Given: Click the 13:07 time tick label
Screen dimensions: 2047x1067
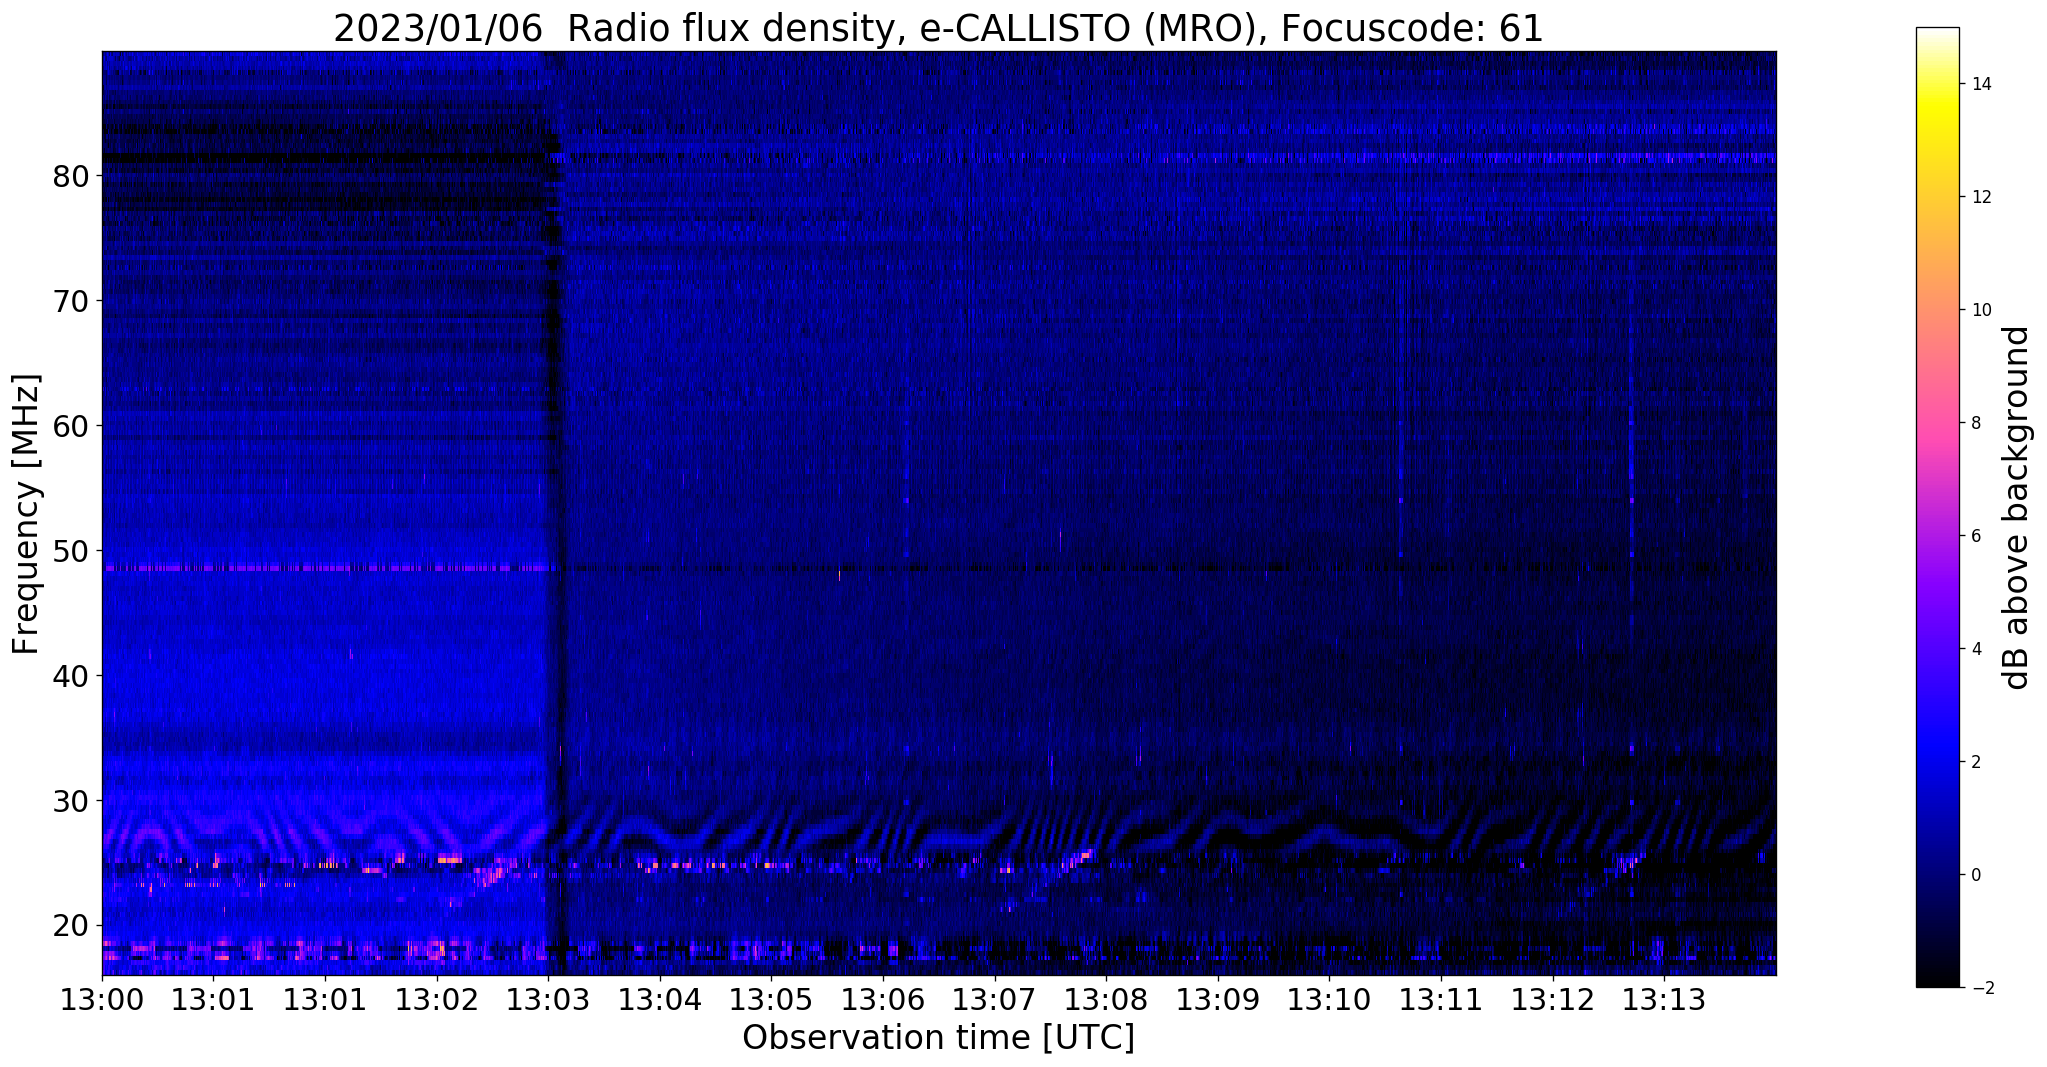Looking at the screenshot, I should (x=994, y=999).
